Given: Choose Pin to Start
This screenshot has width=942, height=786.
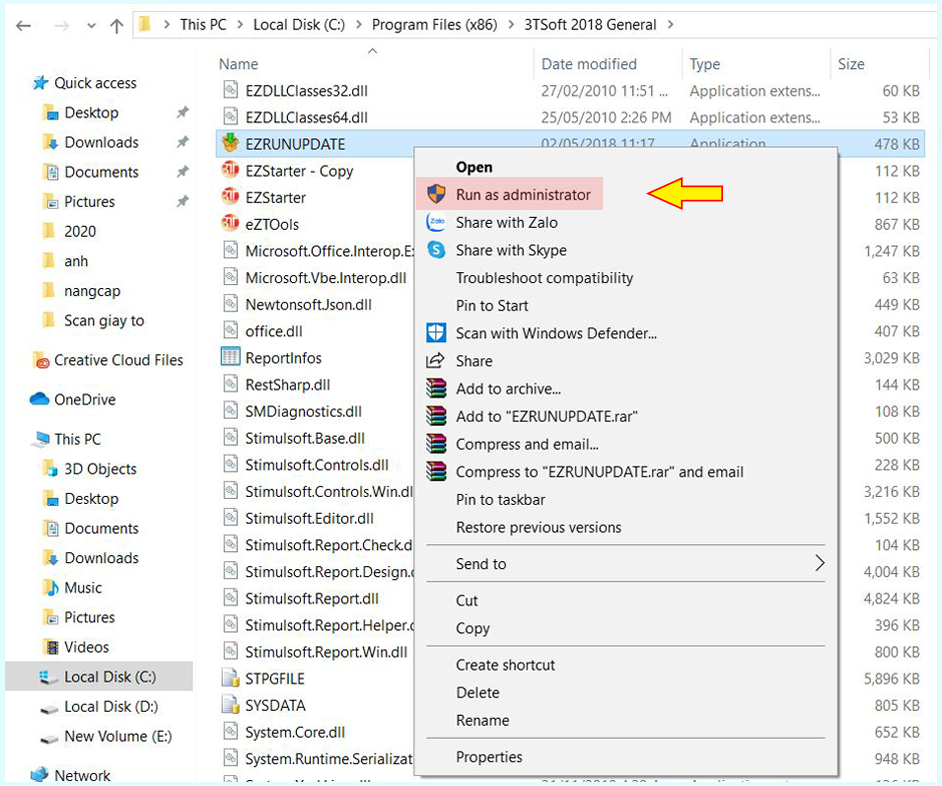Looking at the screenshot, I should [x=492, y=305].
